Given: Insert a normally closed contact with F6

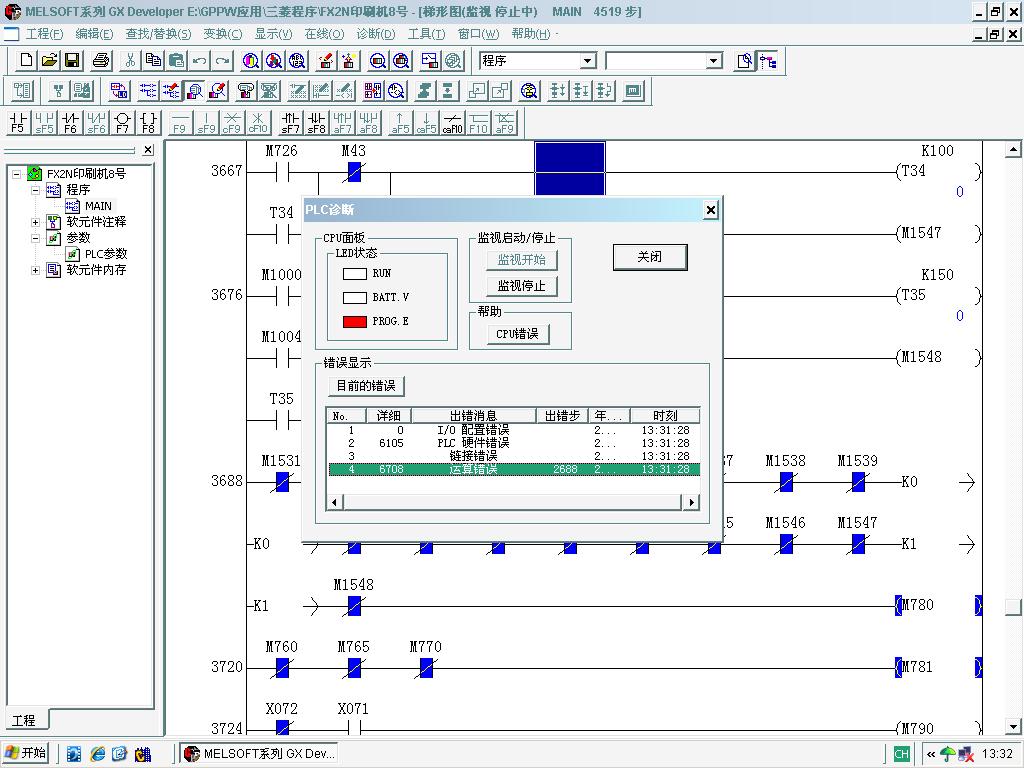Looking at the screenshot, I should point(70,123).
